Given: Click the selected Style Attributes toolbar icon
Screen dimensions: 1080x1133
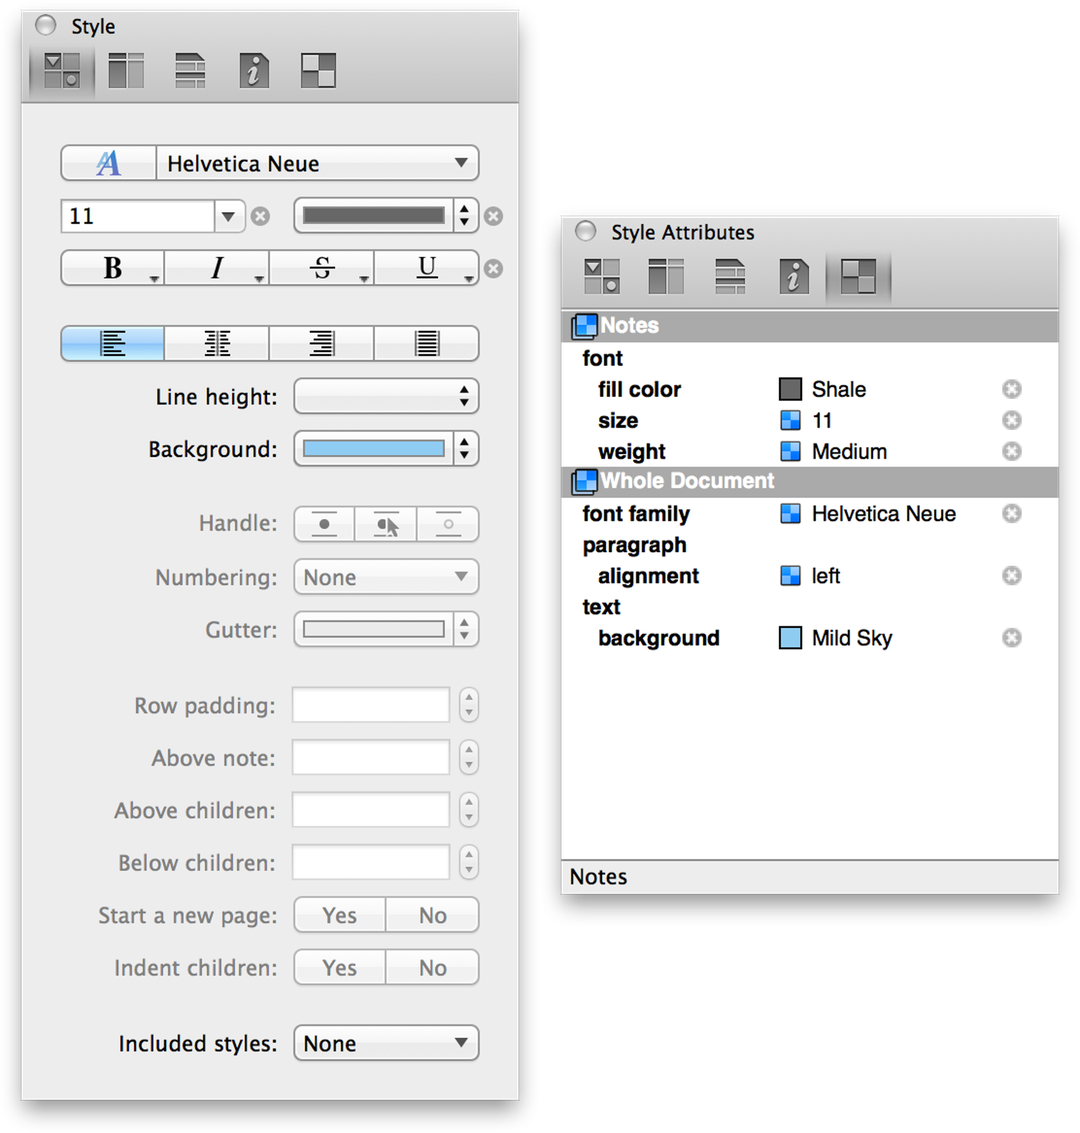Looking at the screenshot, I should point(858,277).
